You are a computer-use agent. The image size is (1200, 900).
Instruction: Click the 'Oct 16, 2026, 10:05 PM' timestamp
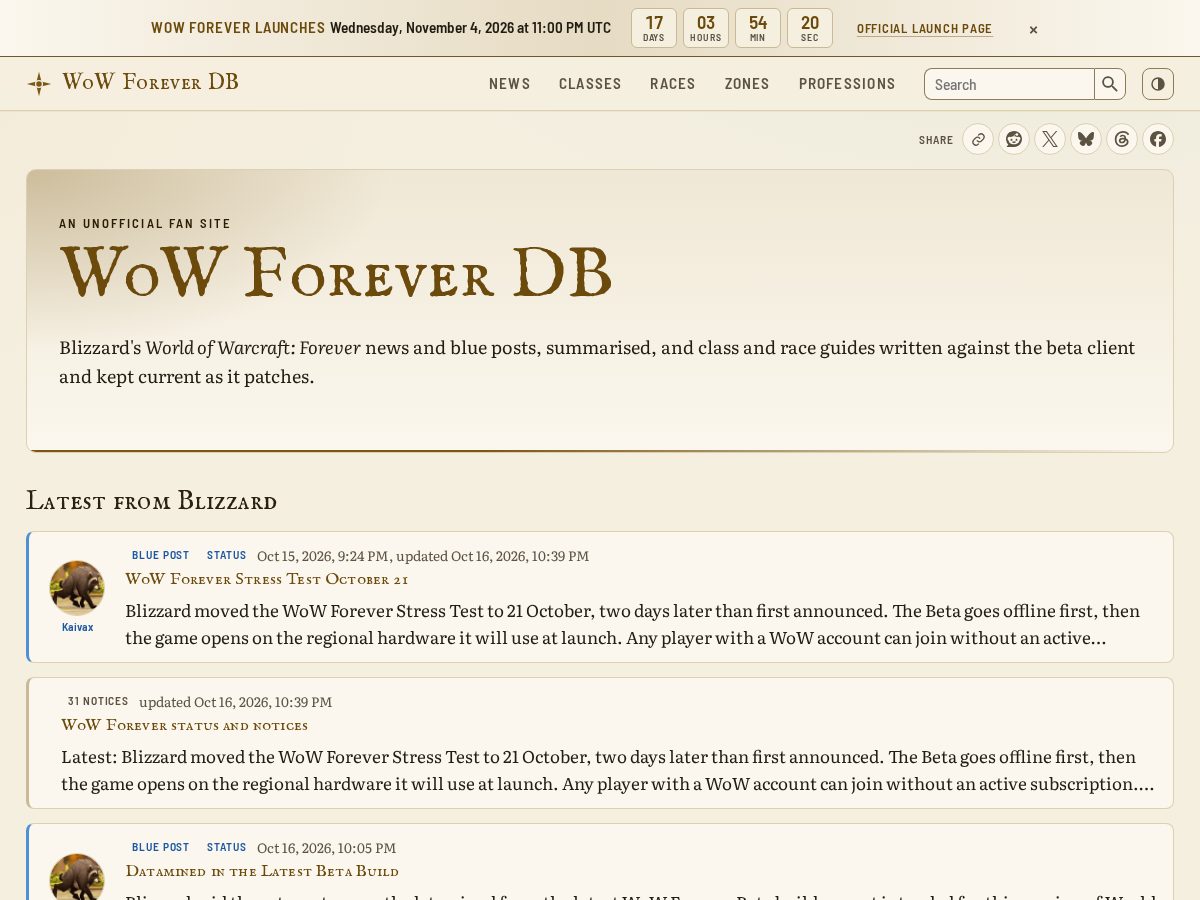click(x=327, y=848)
